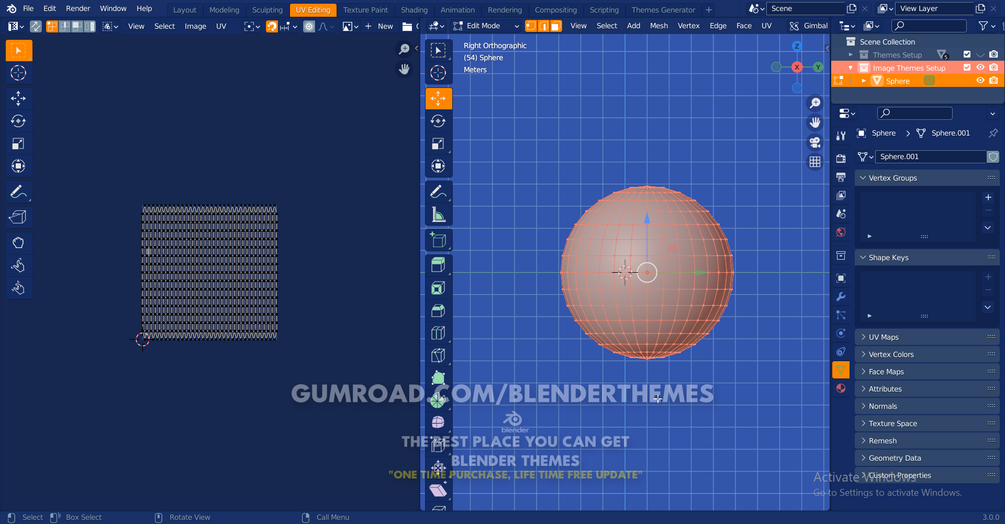
Task: Enable face select mode in 3D viewport header
Action: click(556, 26)
